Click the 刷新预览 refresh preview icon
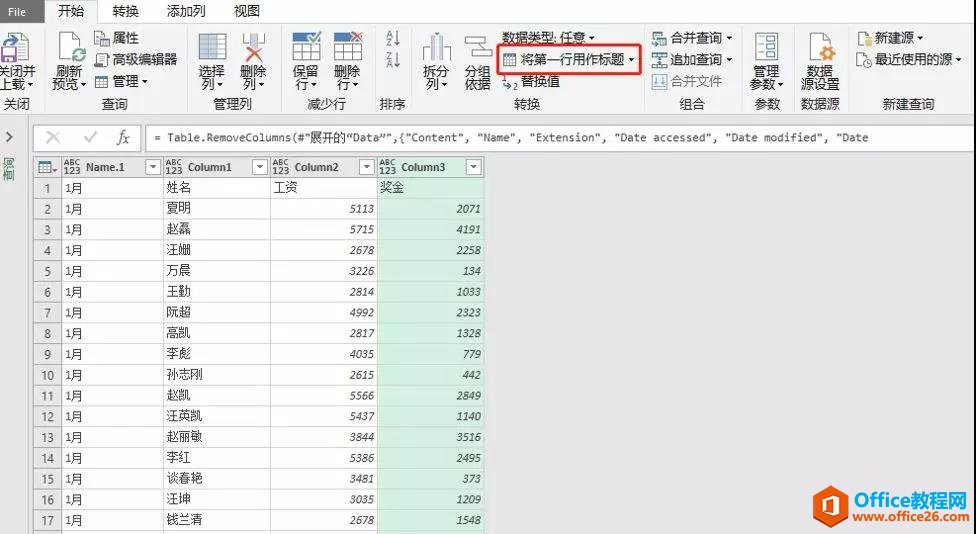The image size is (976, 534). (68, 61)
